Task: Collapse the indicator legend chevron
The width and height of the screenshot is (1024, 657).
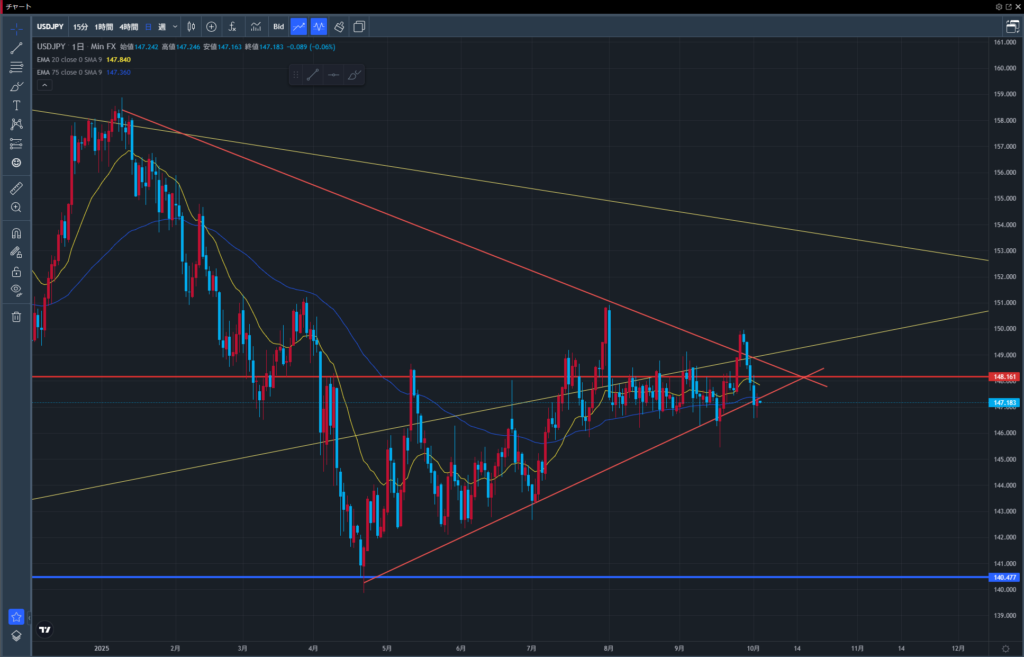Action: [x=44, y=86]
